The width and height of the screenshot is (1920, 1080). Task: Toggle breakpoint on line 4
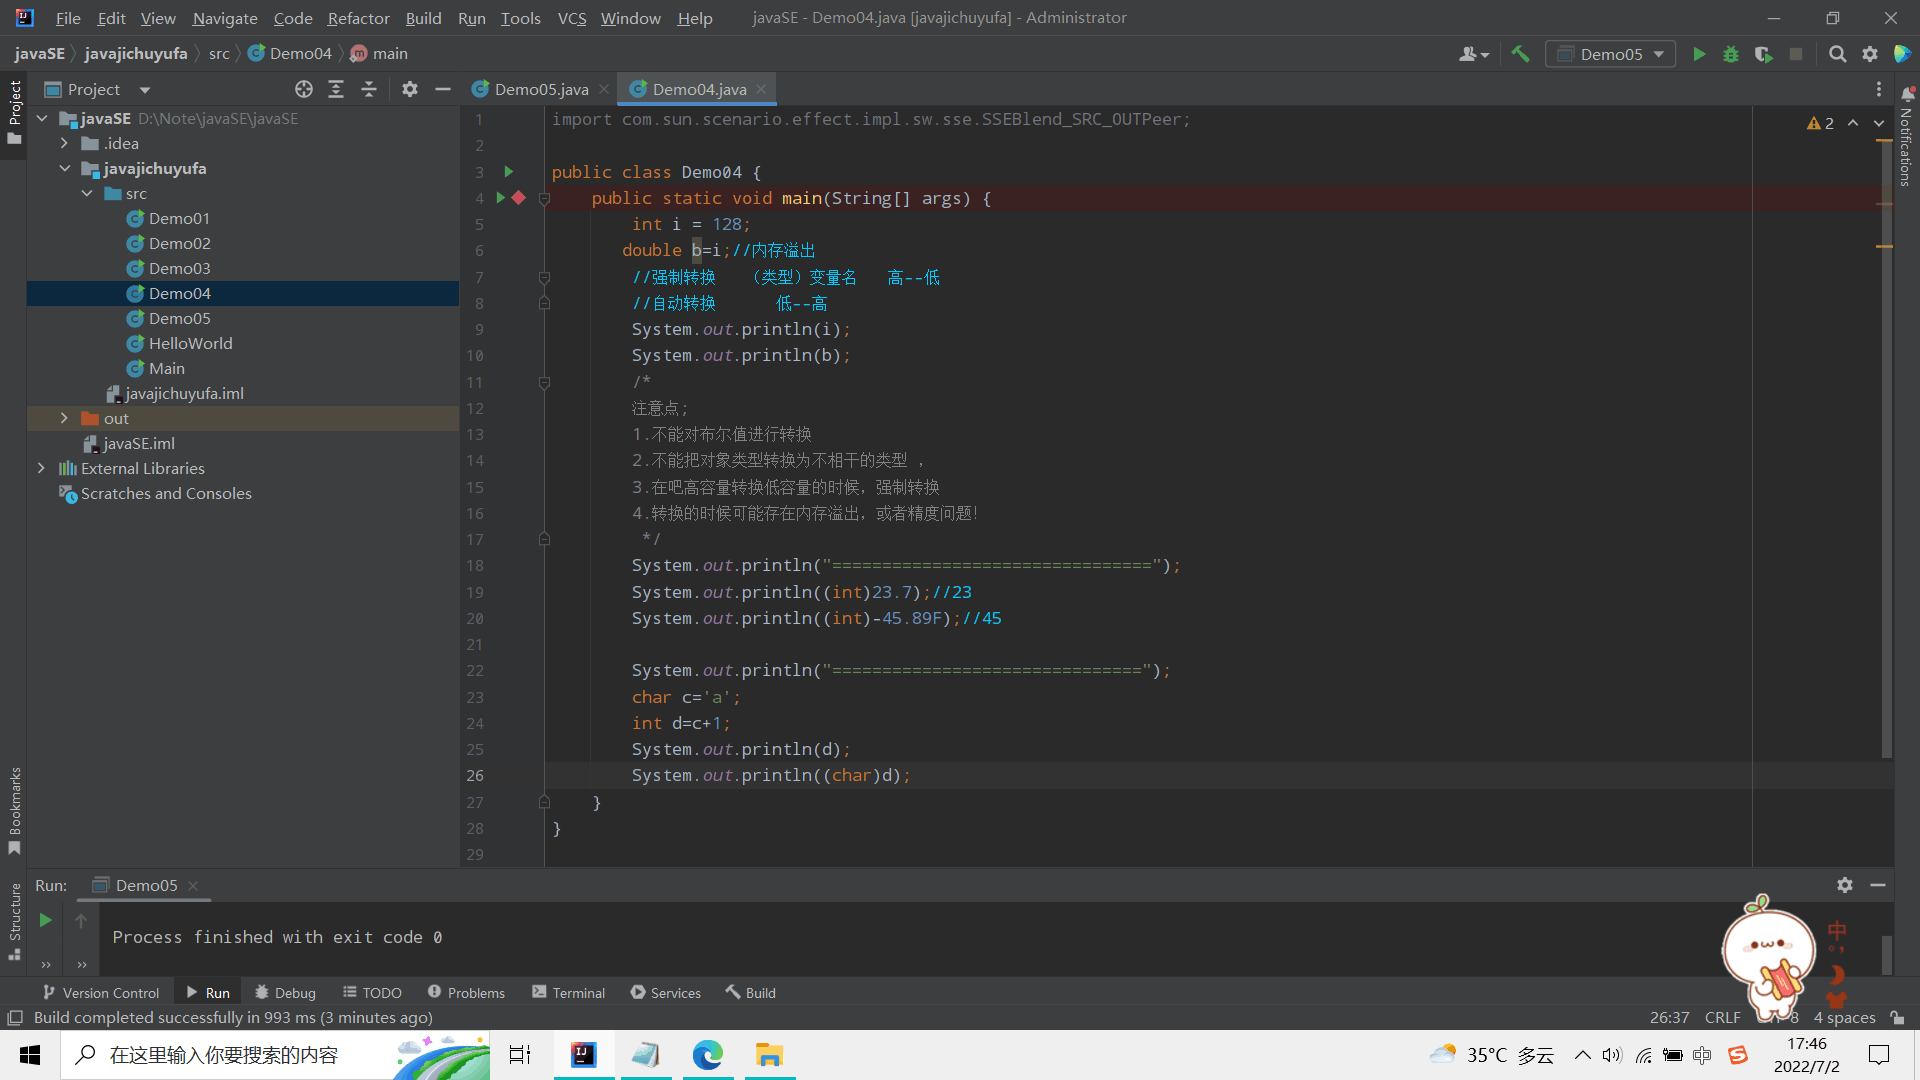point(519,198)
